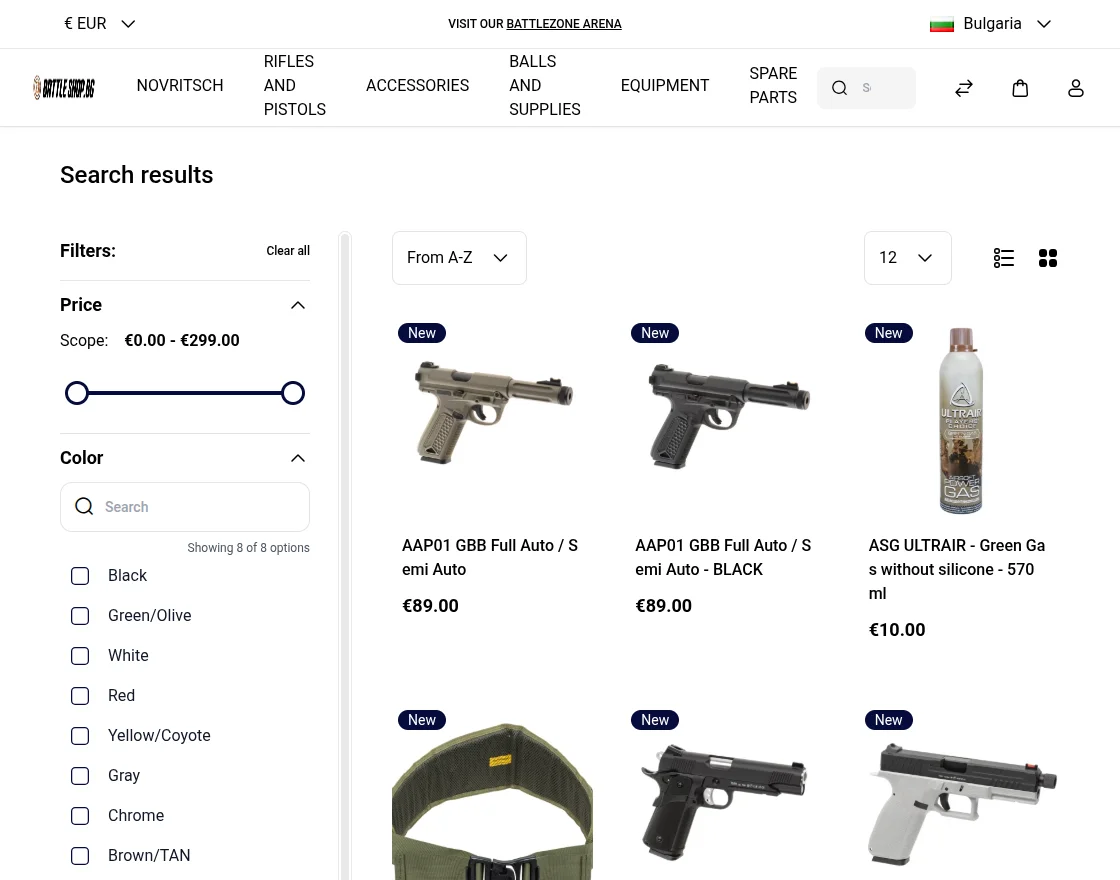Click the ASG ULTRAIR Green Gas product thumbnail

point(960,419)
